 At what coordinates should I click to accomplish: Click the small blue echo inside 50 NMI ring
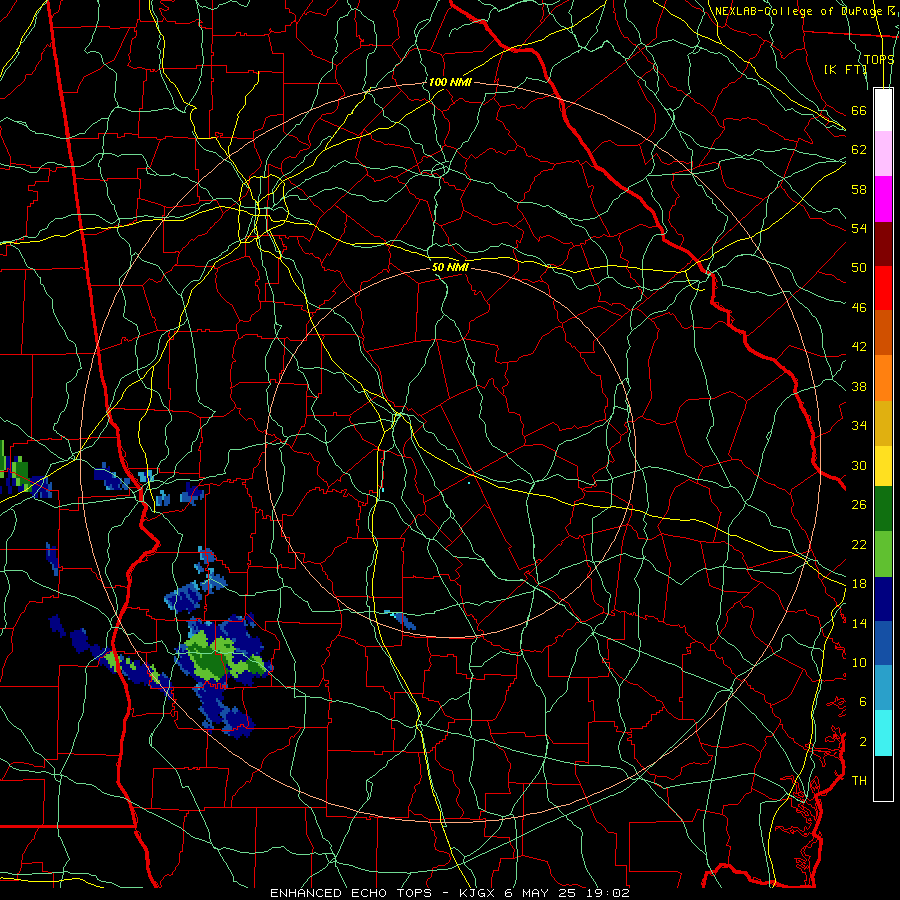point(401,620)
